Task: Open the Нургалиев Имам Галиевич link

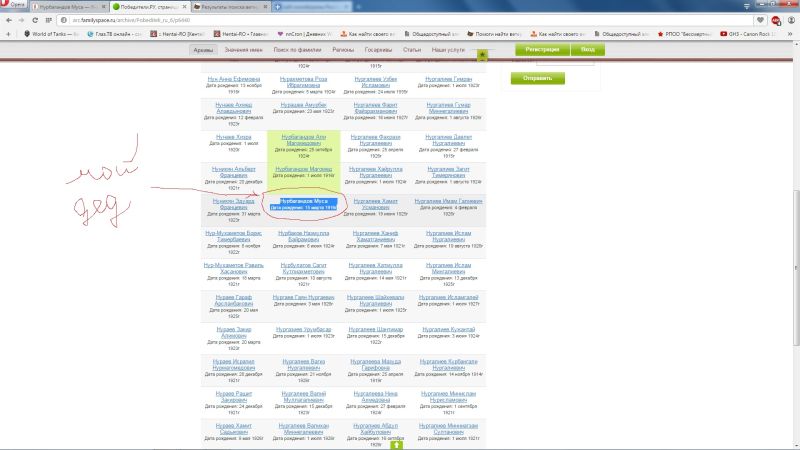Action: [448, 201]
